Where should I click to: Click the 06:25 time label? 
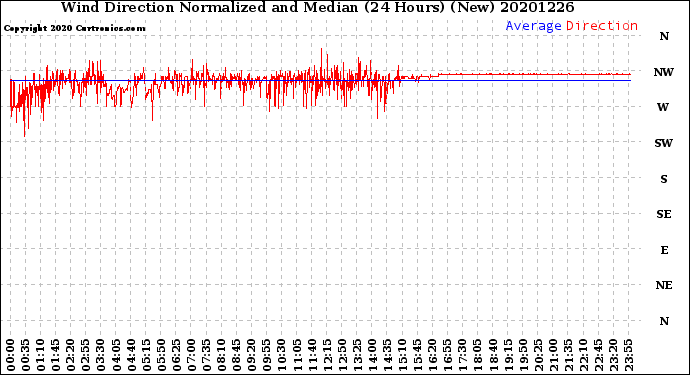(x=176, y=355)
